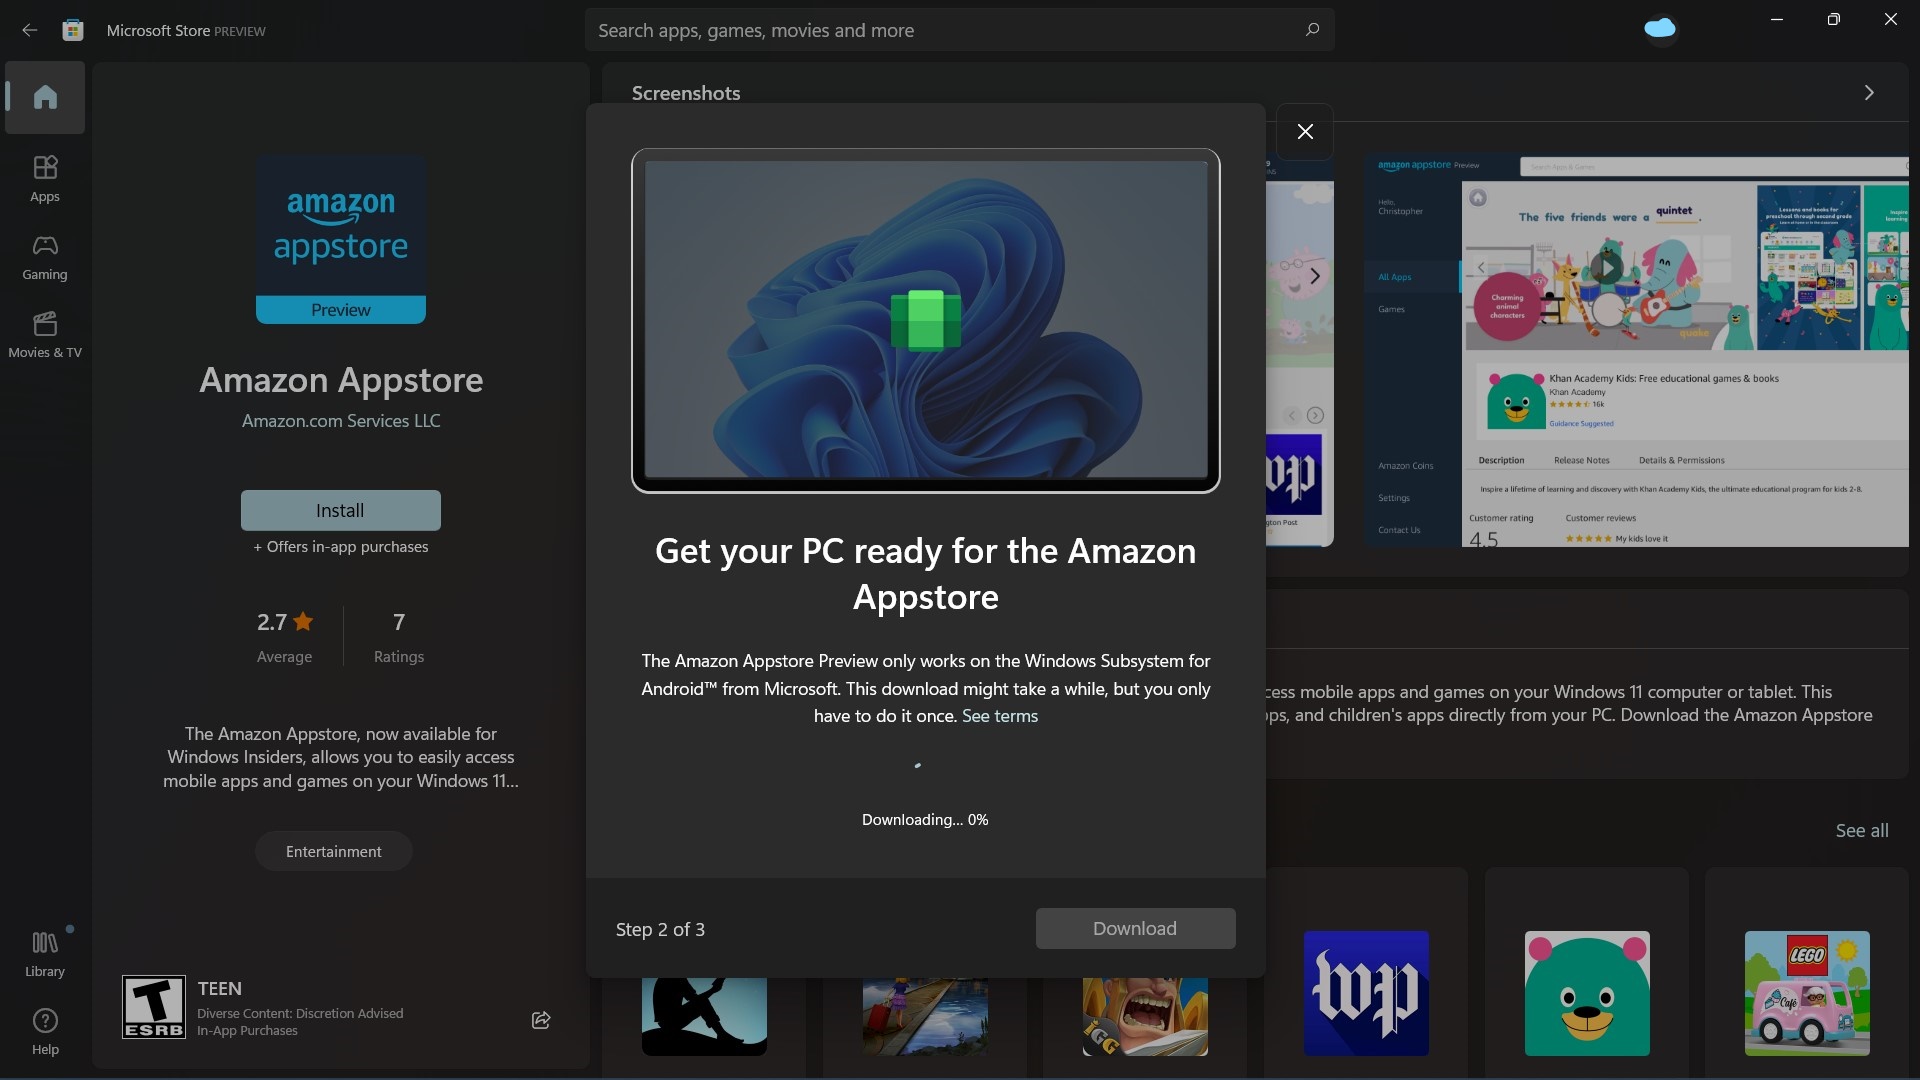Click the dialog heading text

click(925, 573)
